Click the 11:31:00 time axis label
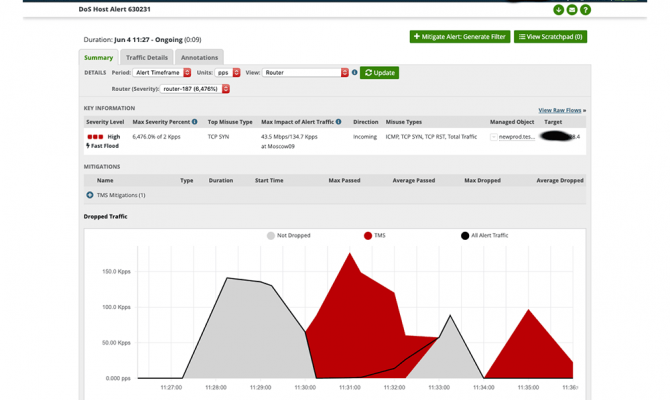Image resolution: width=670 pixels, height=400 pixels. tap(350, 388)
